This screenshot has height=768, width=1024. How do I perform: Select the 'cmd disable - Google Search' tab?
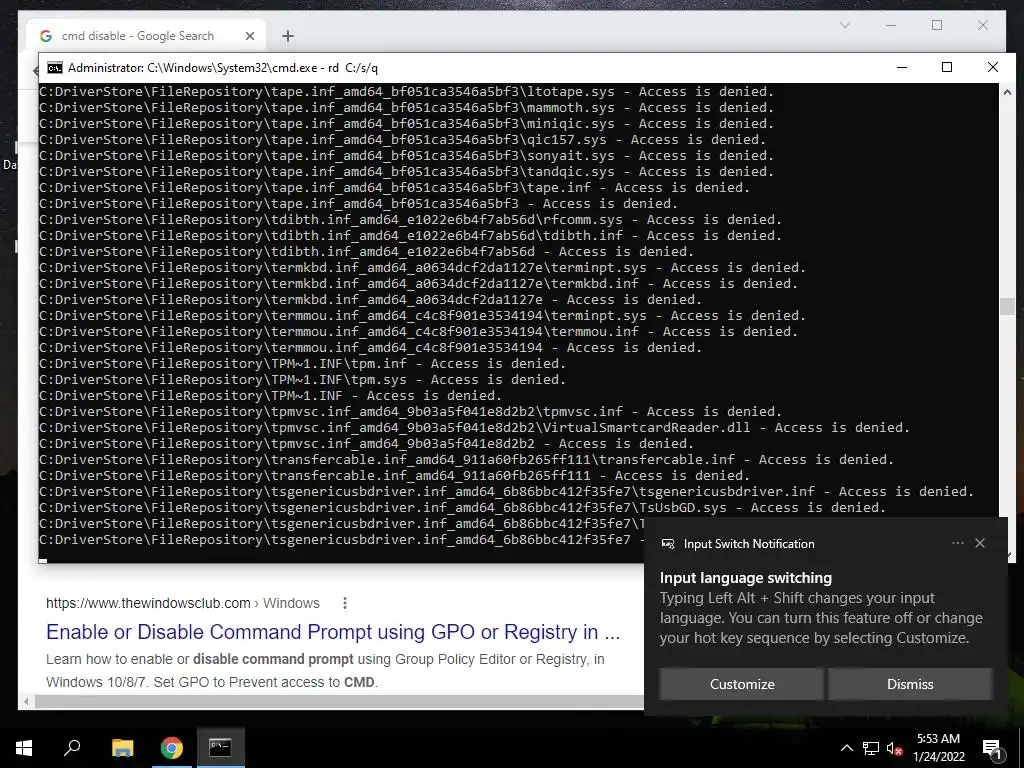coord(146,36)
